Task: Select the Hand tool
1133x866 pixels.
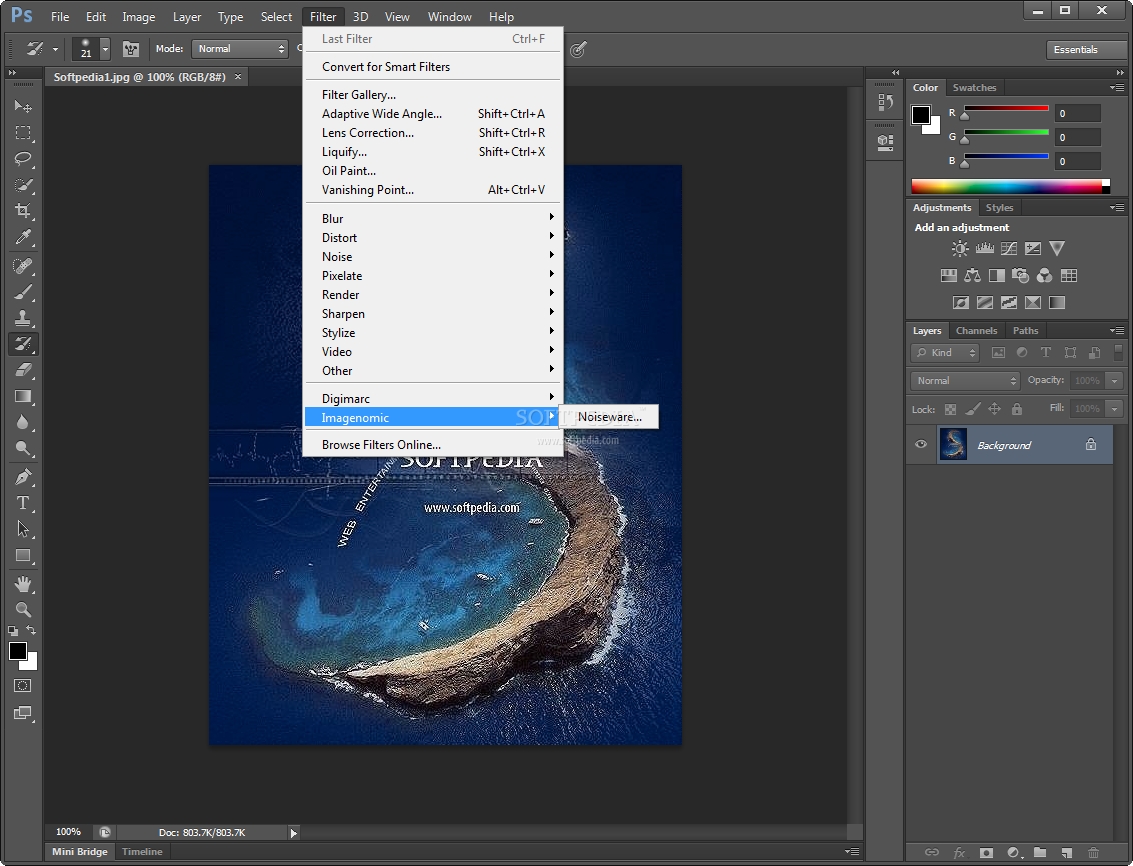Action: (x=23, y=583)
